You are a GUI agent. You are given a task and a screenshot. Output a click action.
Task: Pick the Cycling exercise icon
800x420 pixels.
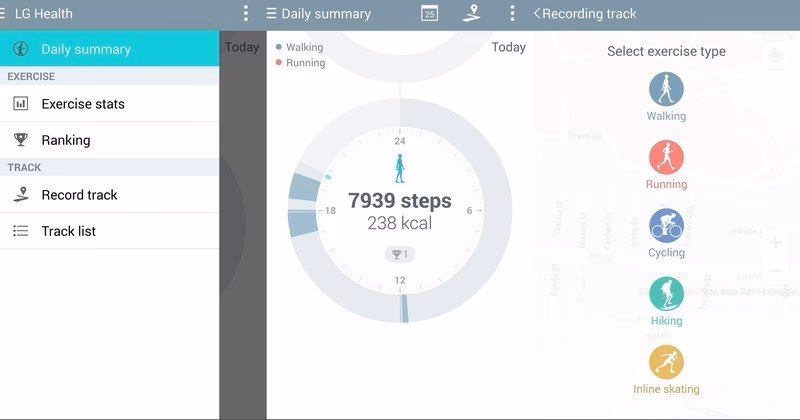[666, 225]
